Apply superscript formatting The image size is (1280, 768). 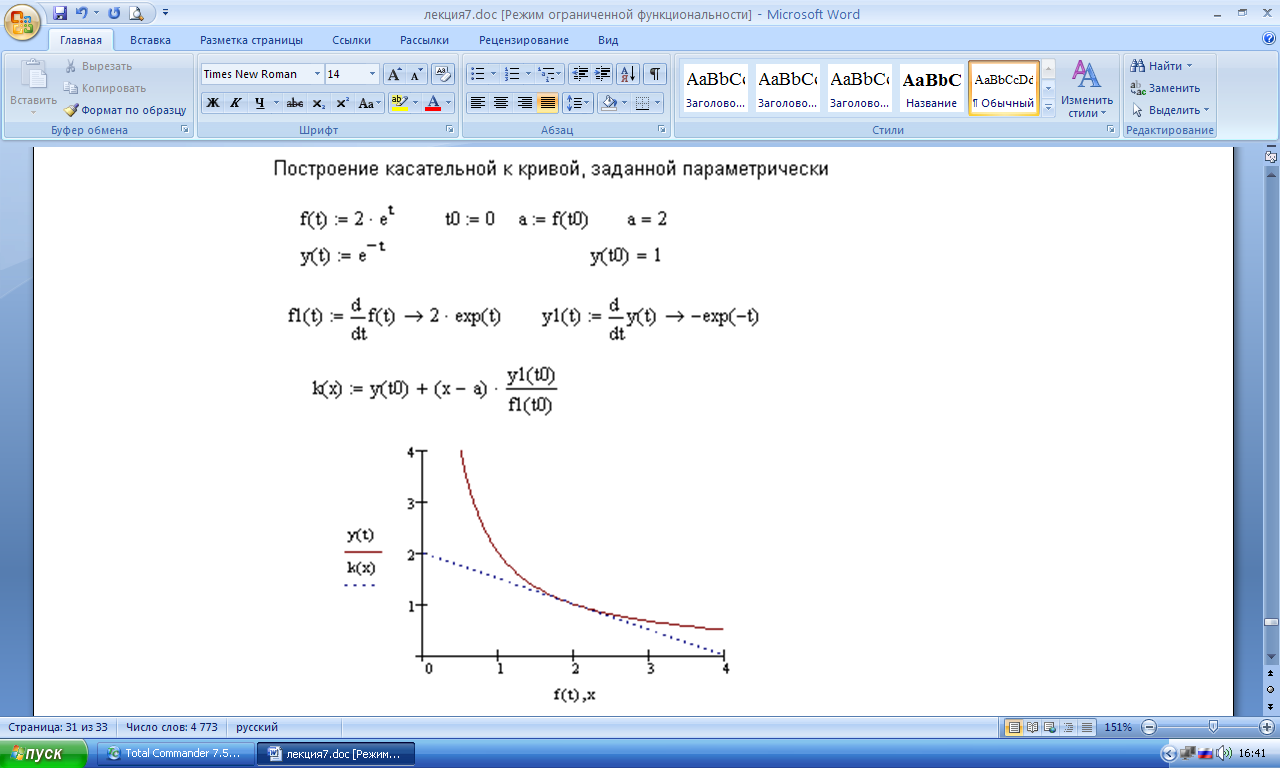click(x=342, y=103)
